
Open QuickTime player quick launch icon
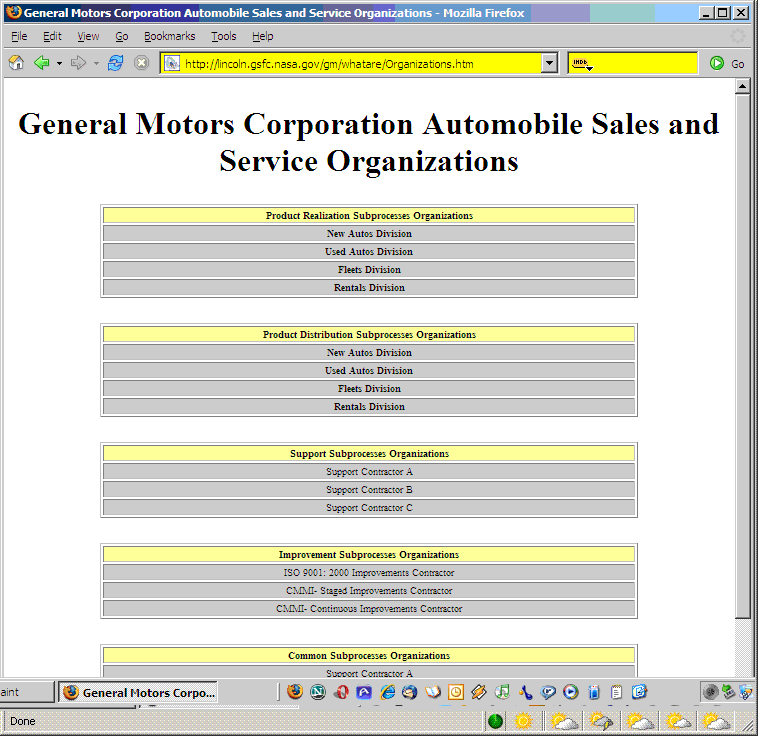[x=548, y=692]
